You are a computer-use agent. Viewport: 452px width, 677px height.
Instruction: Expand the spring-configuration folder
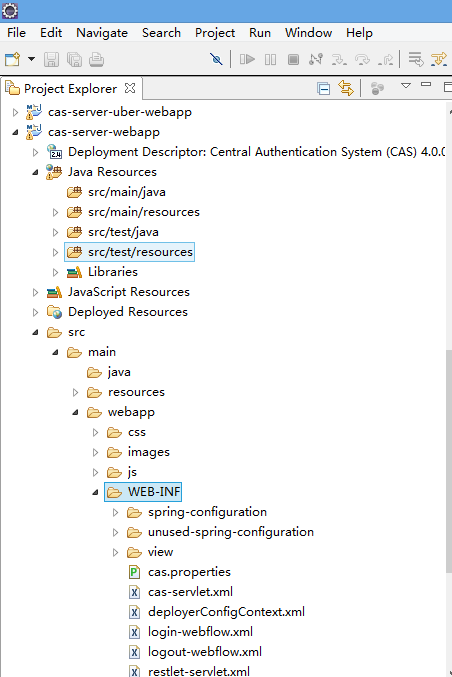coord(115,512)
